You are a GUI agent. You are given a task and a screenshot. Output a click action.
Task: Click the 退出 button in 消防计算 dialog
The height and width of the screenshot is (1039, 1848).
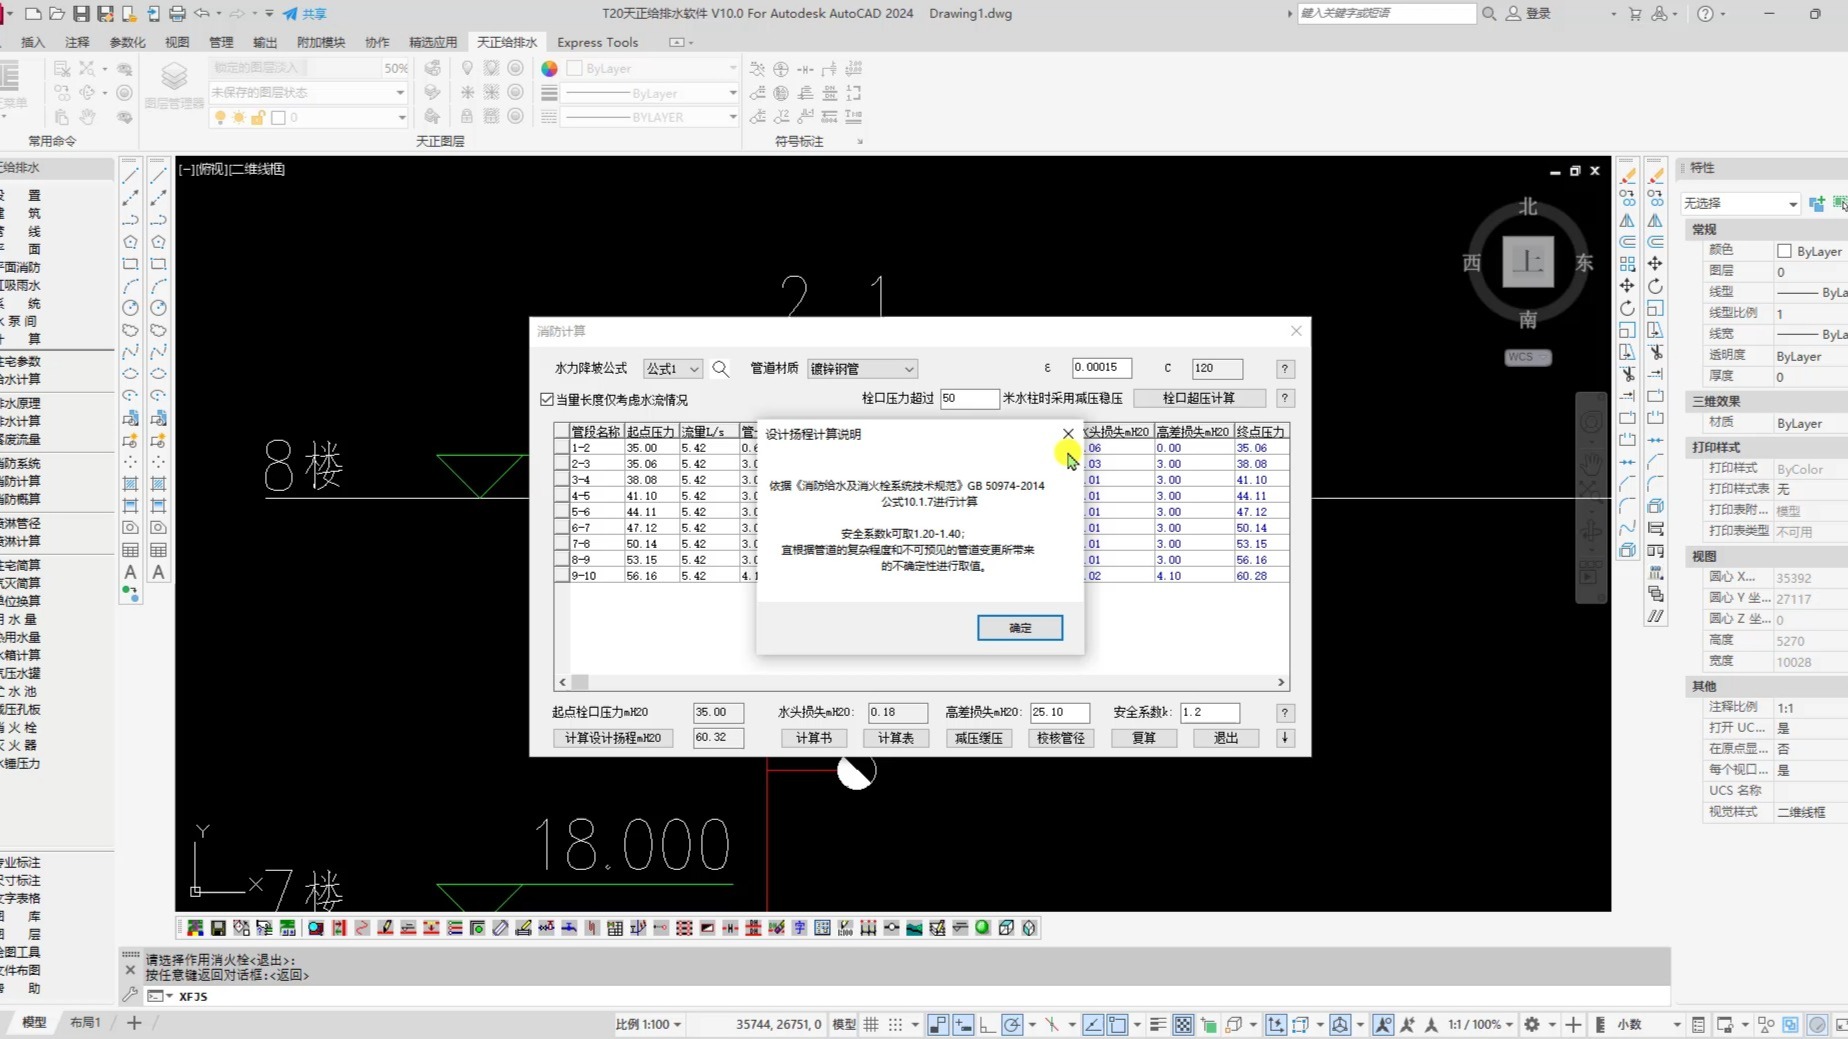click(1226, 738)
